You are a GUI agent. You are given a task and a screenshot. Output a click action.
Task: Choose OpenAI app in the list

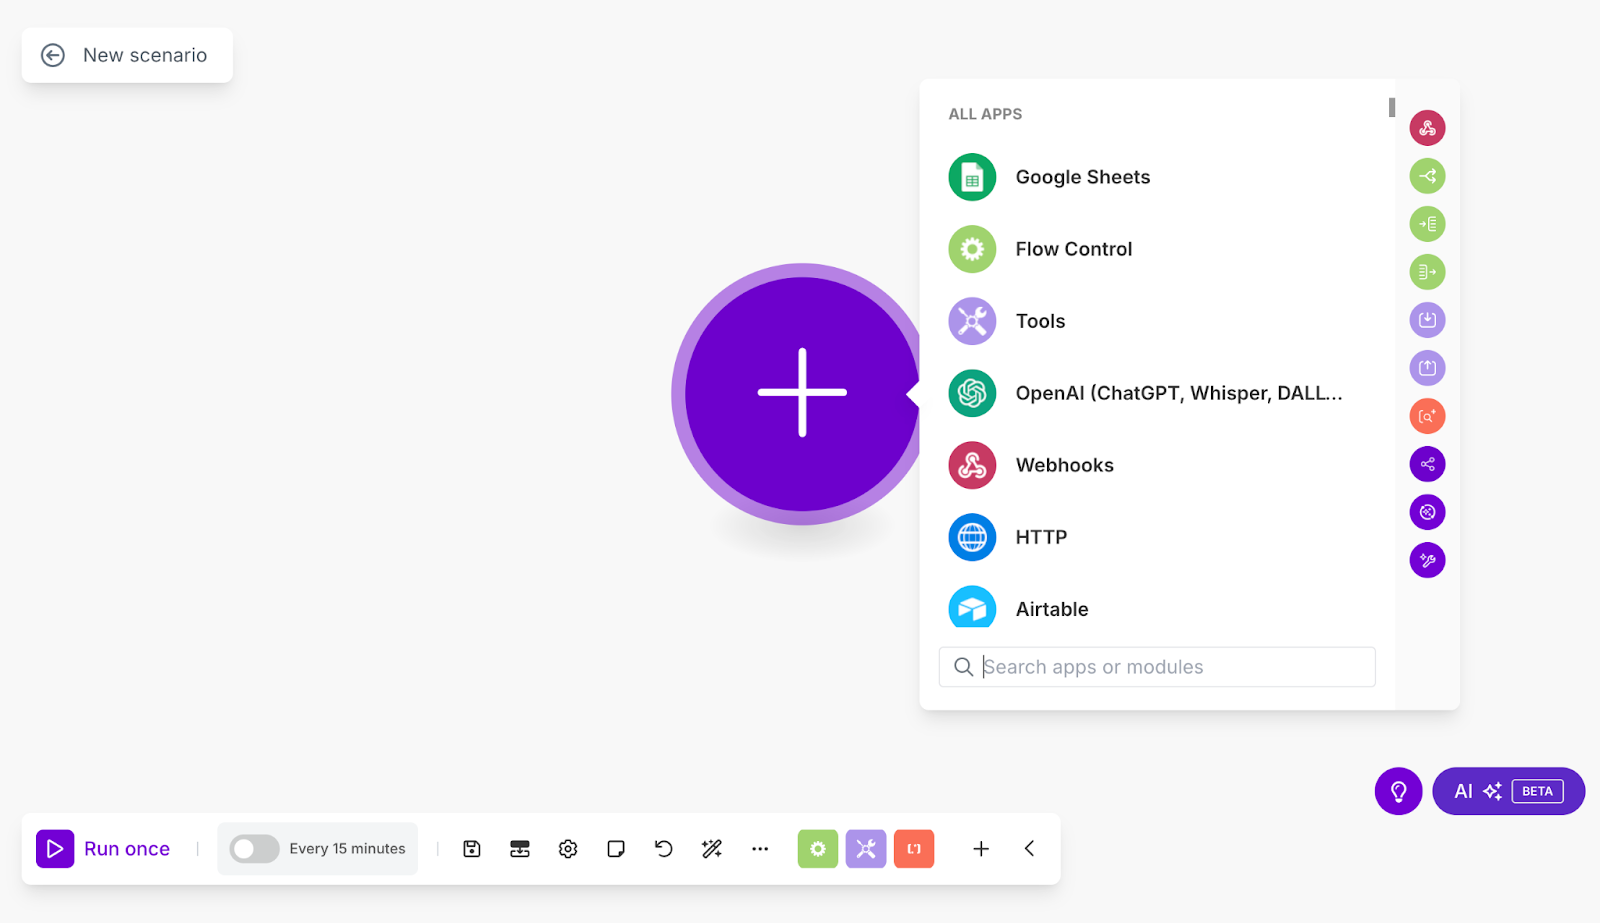pyautogui.click(x=1178, y=393)
